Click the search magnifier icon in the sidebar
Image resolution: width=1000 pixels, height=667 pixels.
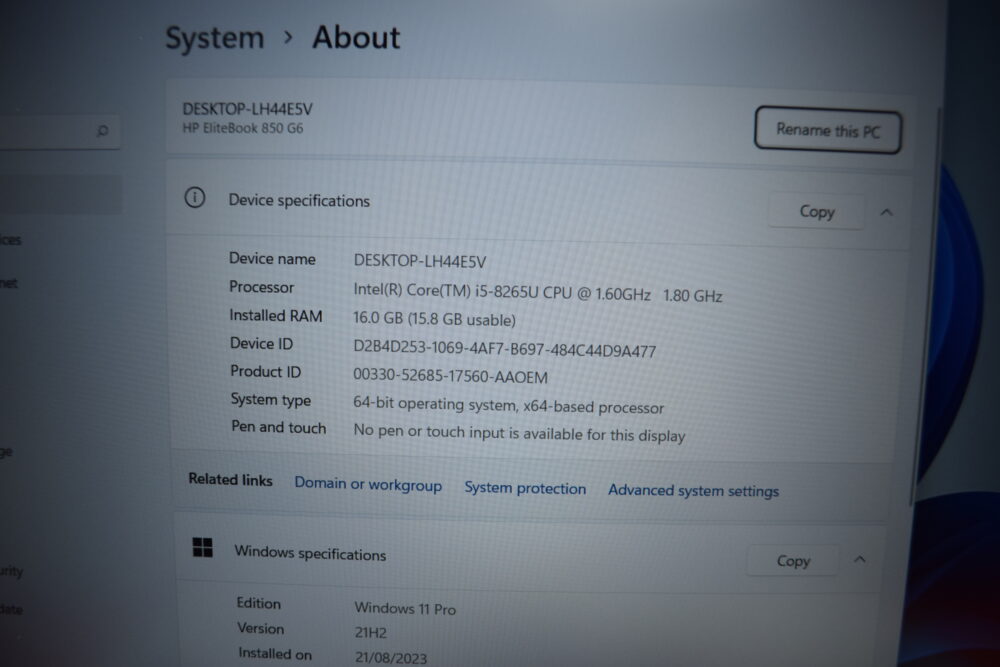coord(102,131)
